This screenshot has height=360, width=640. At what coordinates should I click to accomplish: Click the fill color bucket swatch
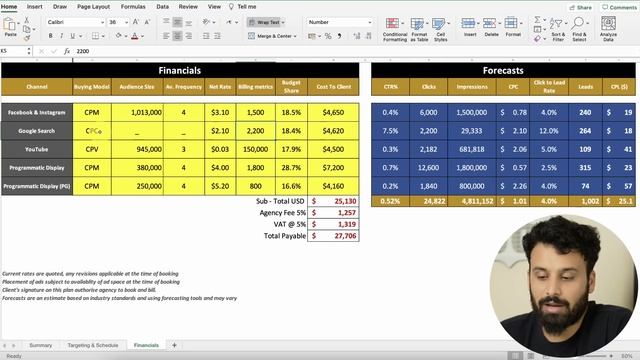pyautogui.click(x=118, y=36)
